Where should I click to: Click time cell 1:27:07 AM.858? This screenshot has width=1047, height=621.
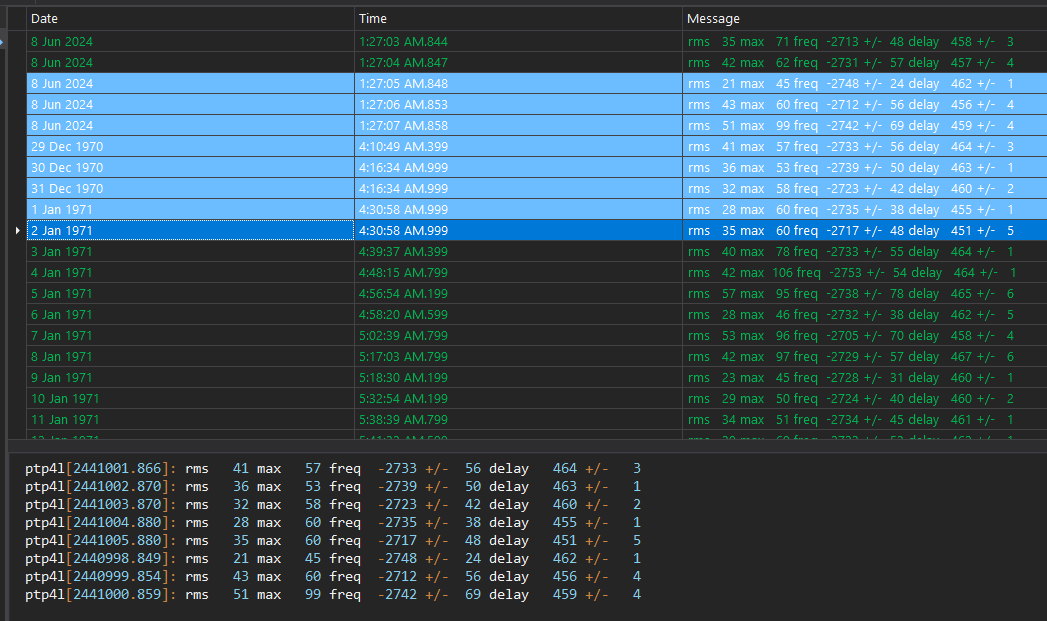click(518, 126)
